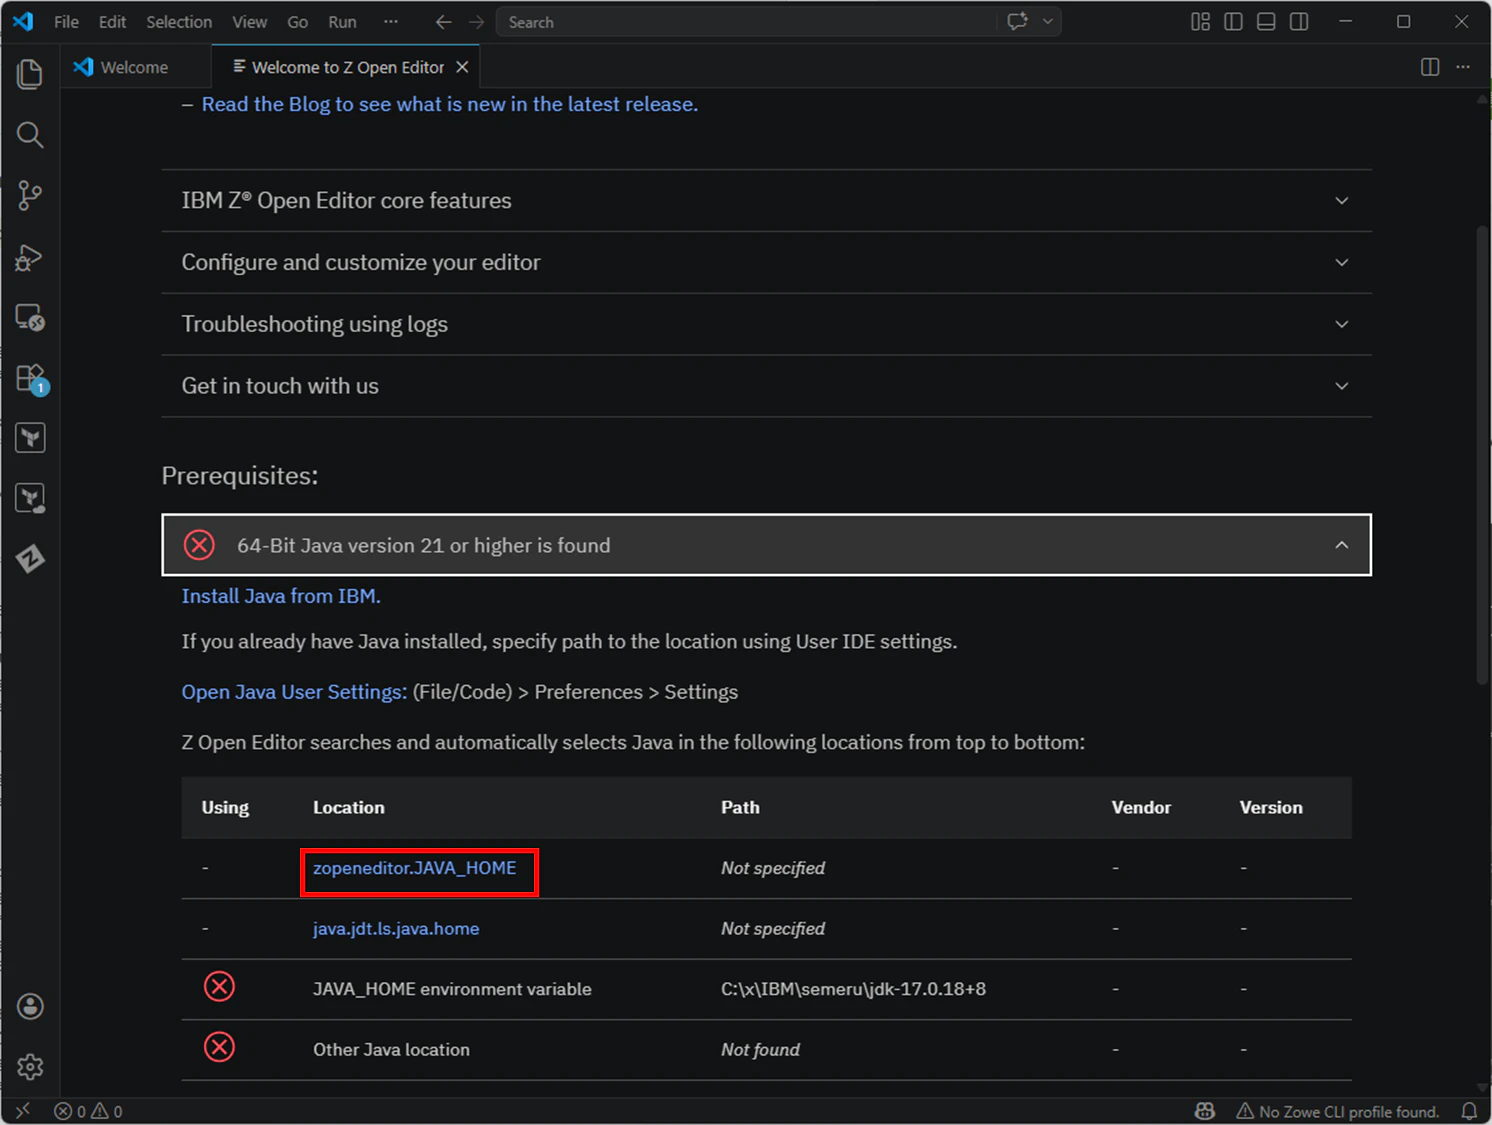This screenshot has width=1492, height=1125.
Task: Click the red error icon beside Other Java location
Action: click(219, 1047)
